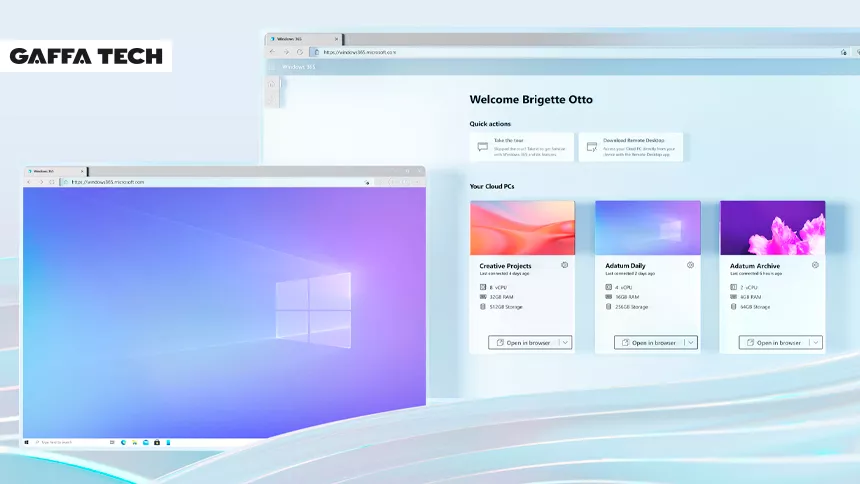Expand dropdown arrow beside Adatum Daily Open in browser
This screenshot has height=484, width=860.
[x=691, y=342]
